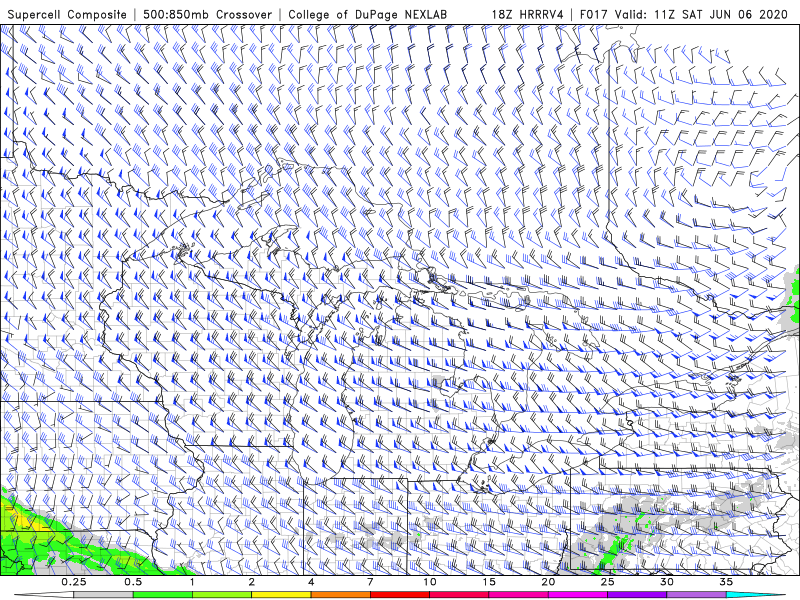Click the 'Valid: 11Z SAT JUN 06 2020' text
The width and height of the screenshot is (800, 600).
tap(702, 15)
